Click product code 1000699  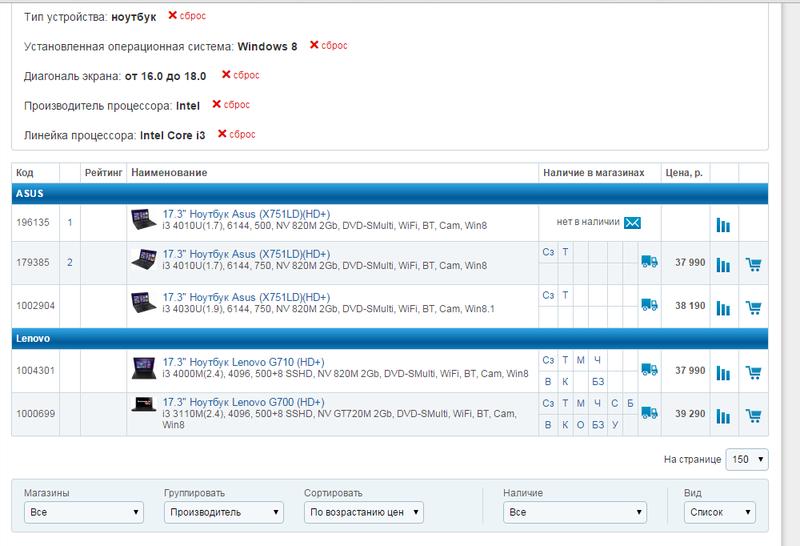(35, 414)
